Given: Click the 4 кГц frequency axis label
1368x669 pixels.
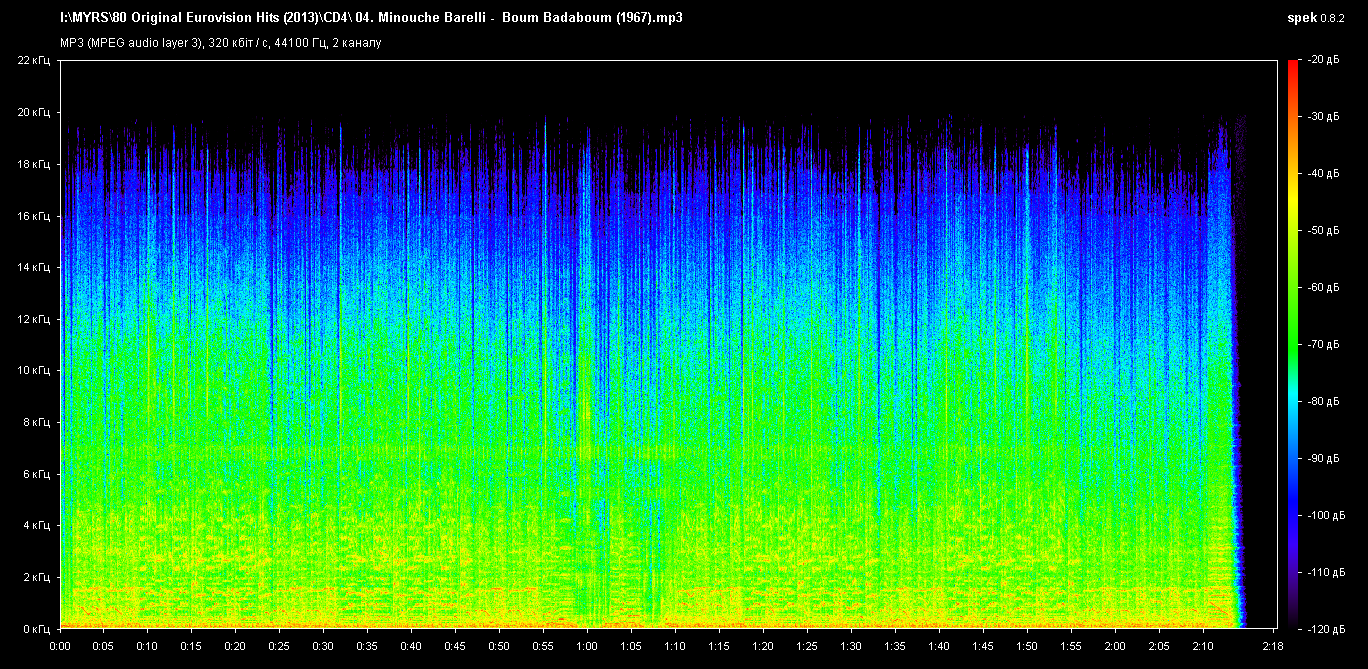Looking at the screenshot, I should 37,526.
